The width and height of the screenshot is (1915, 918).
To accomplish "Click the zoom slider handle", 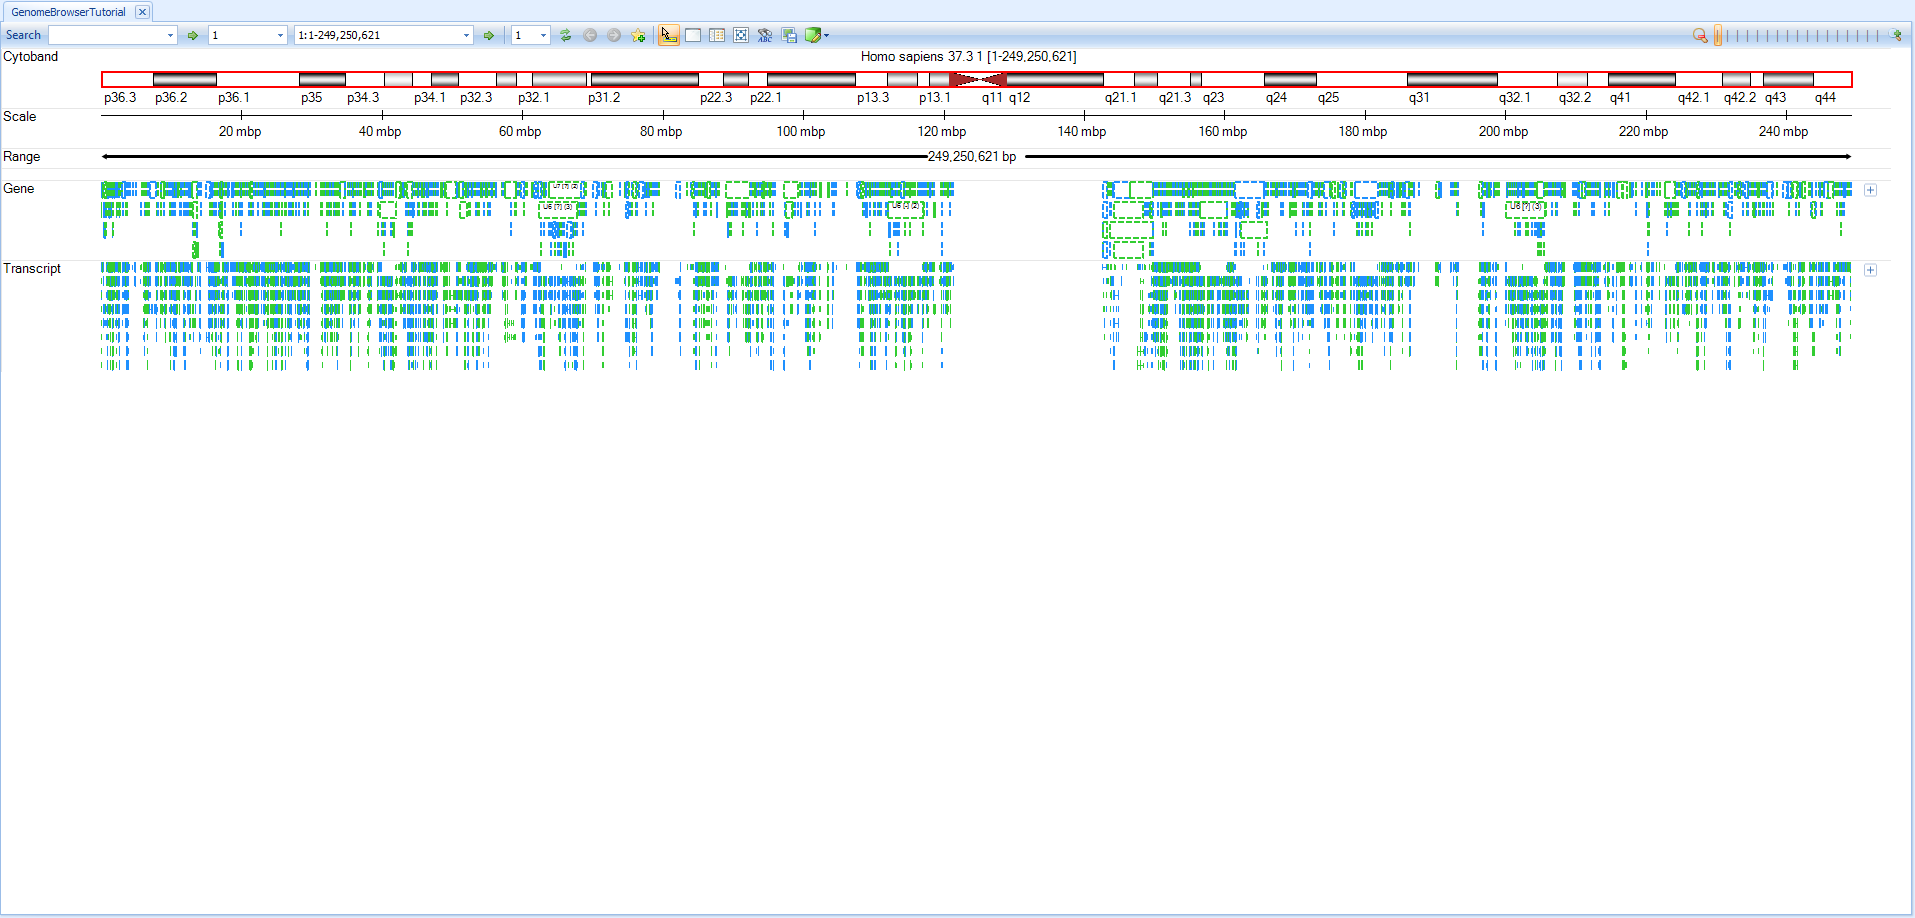I will [x=1718, y=35].
